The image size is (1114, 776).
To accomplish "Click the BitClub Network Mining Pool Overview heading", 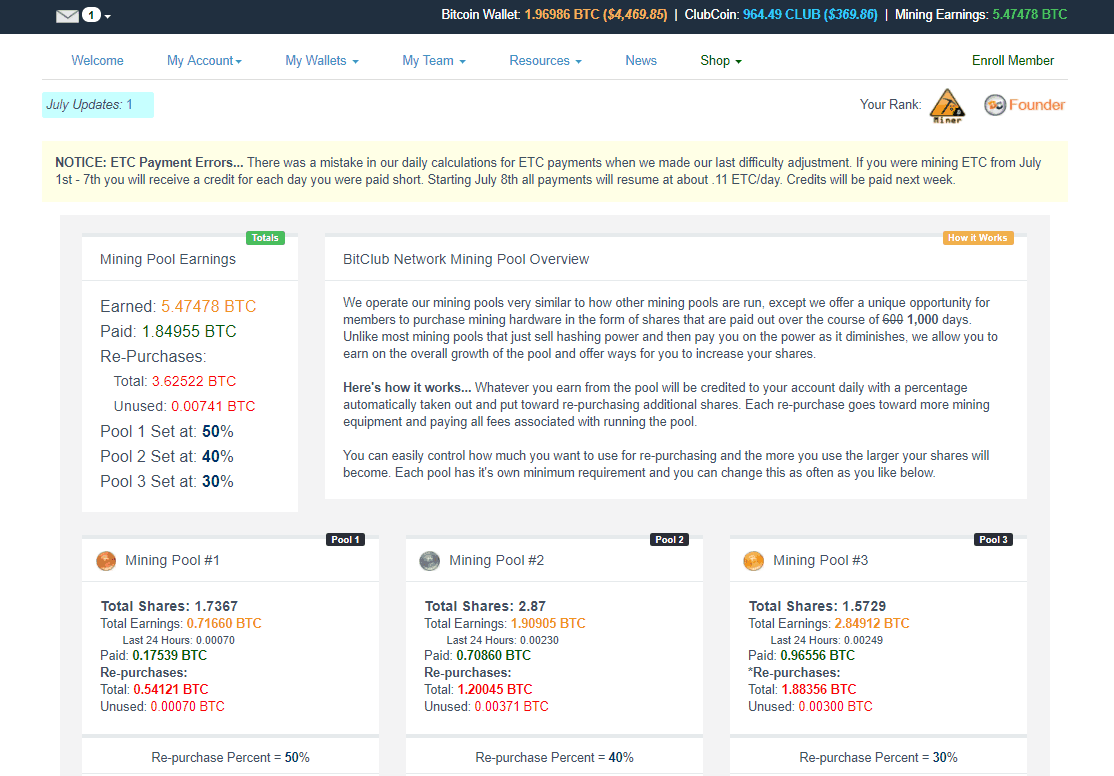I will [x=466, y=259].
